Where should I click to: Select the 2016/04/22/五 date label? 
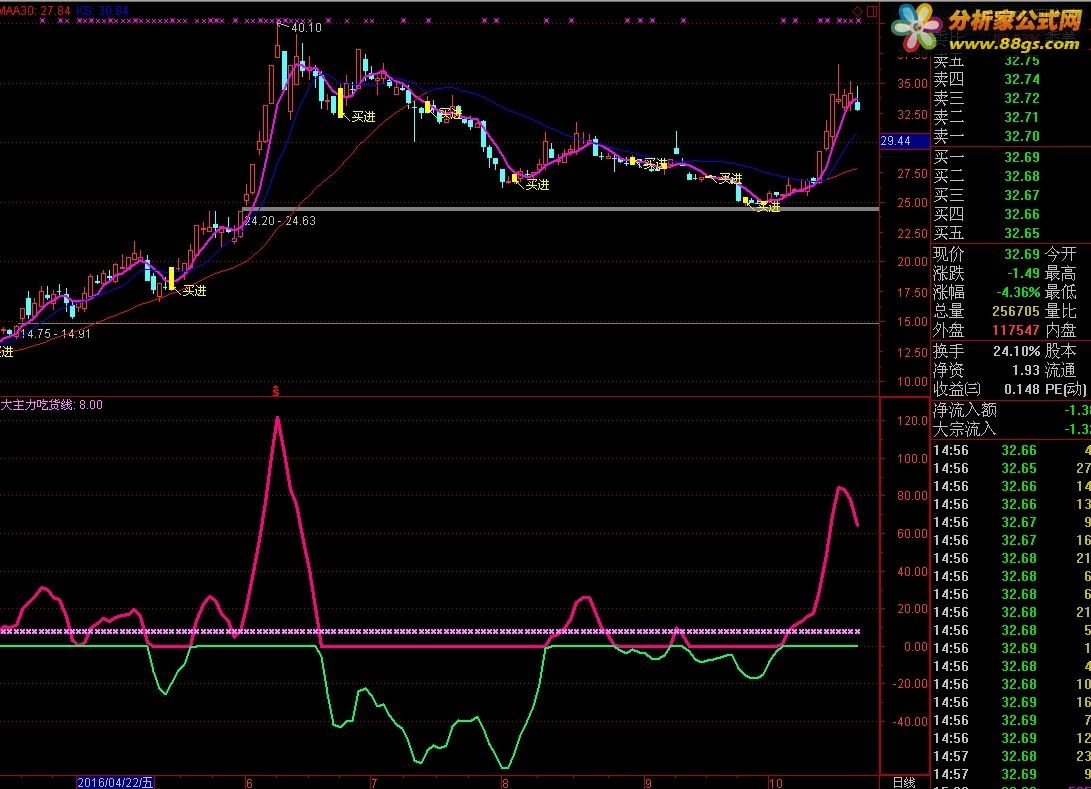click(x=115, y=783)
